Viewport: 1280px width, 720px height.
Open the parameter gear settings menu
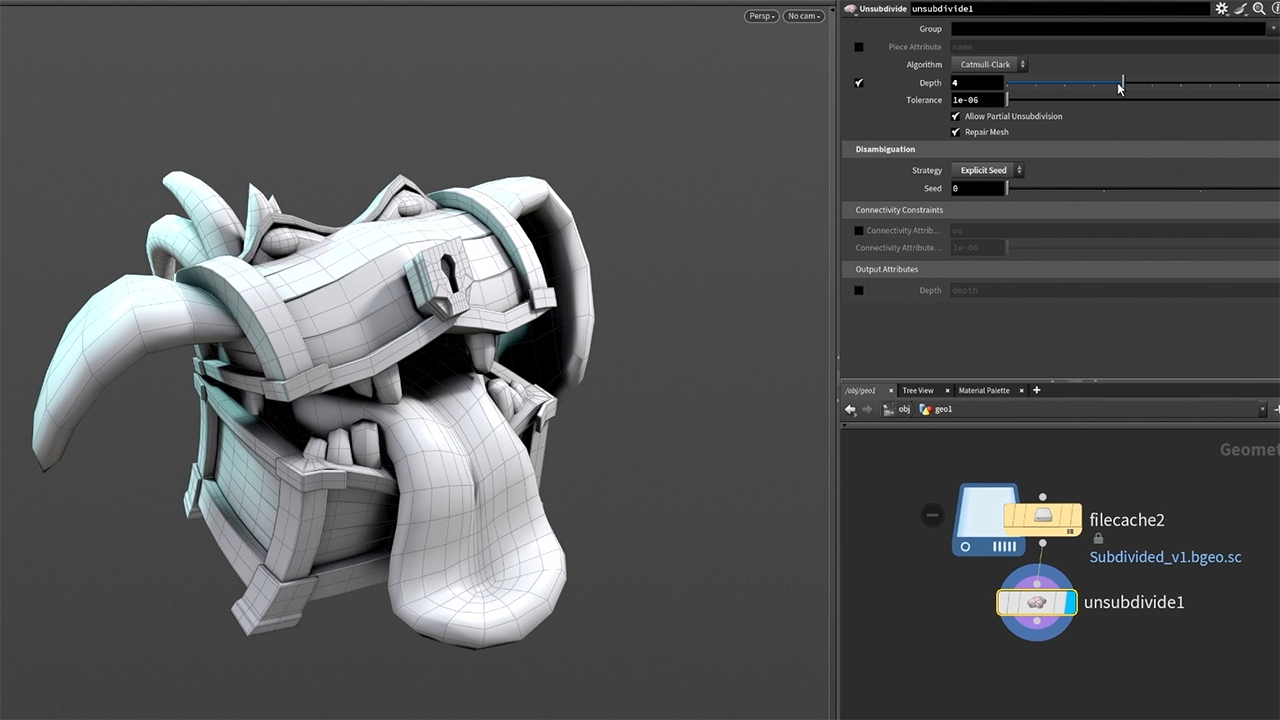(1222, 9)
